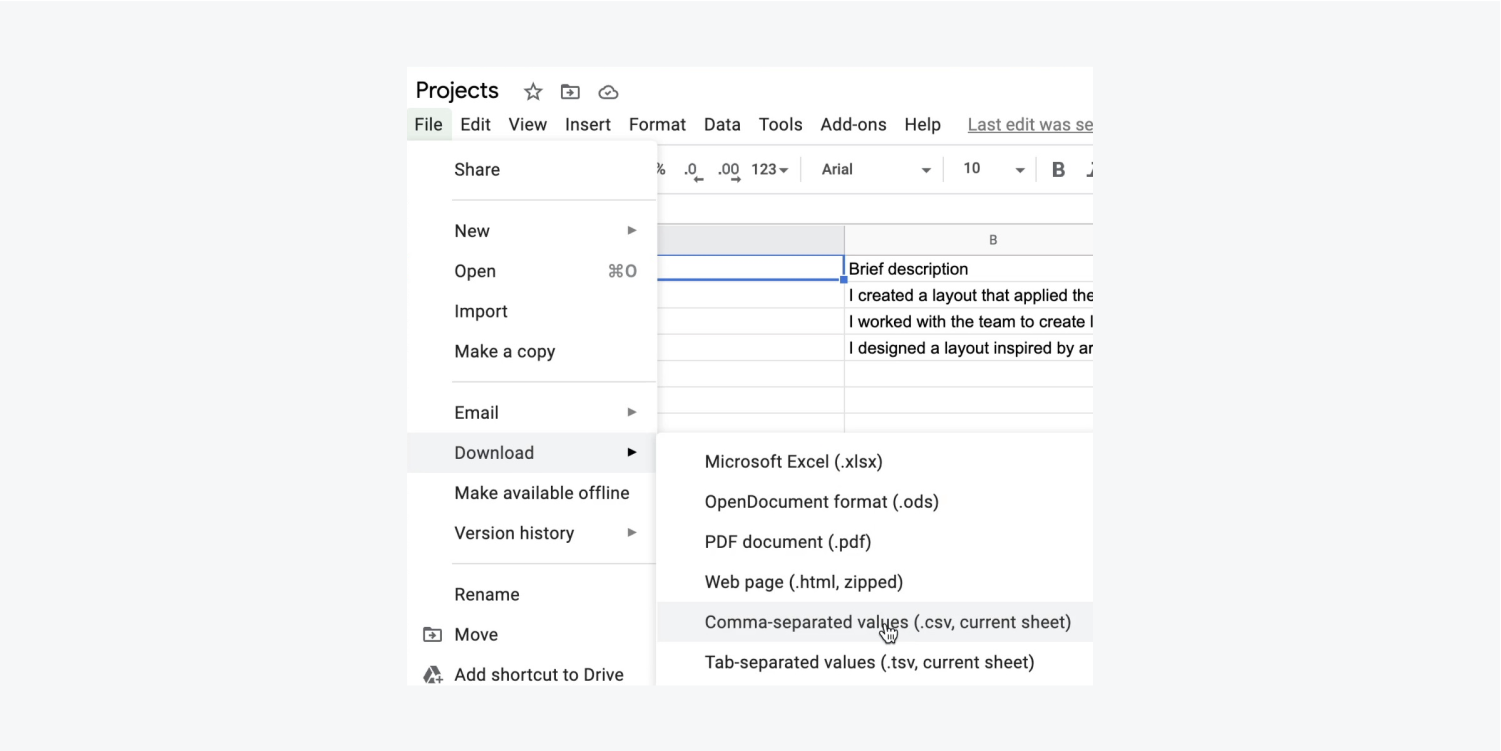Image resolution: width=1501 pixels, height=751 pixels.
Task: Expand the New submenu arrow
Action: [x=632, y=231]
